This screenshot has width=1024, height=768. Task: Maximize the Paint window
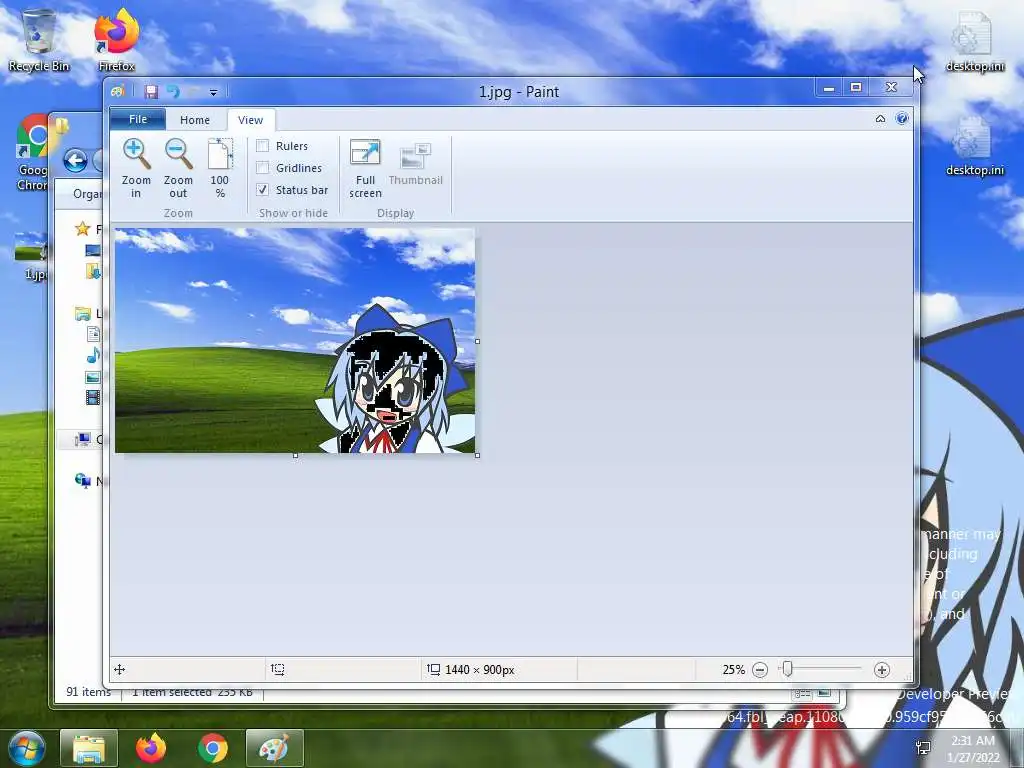pos(856,88)
